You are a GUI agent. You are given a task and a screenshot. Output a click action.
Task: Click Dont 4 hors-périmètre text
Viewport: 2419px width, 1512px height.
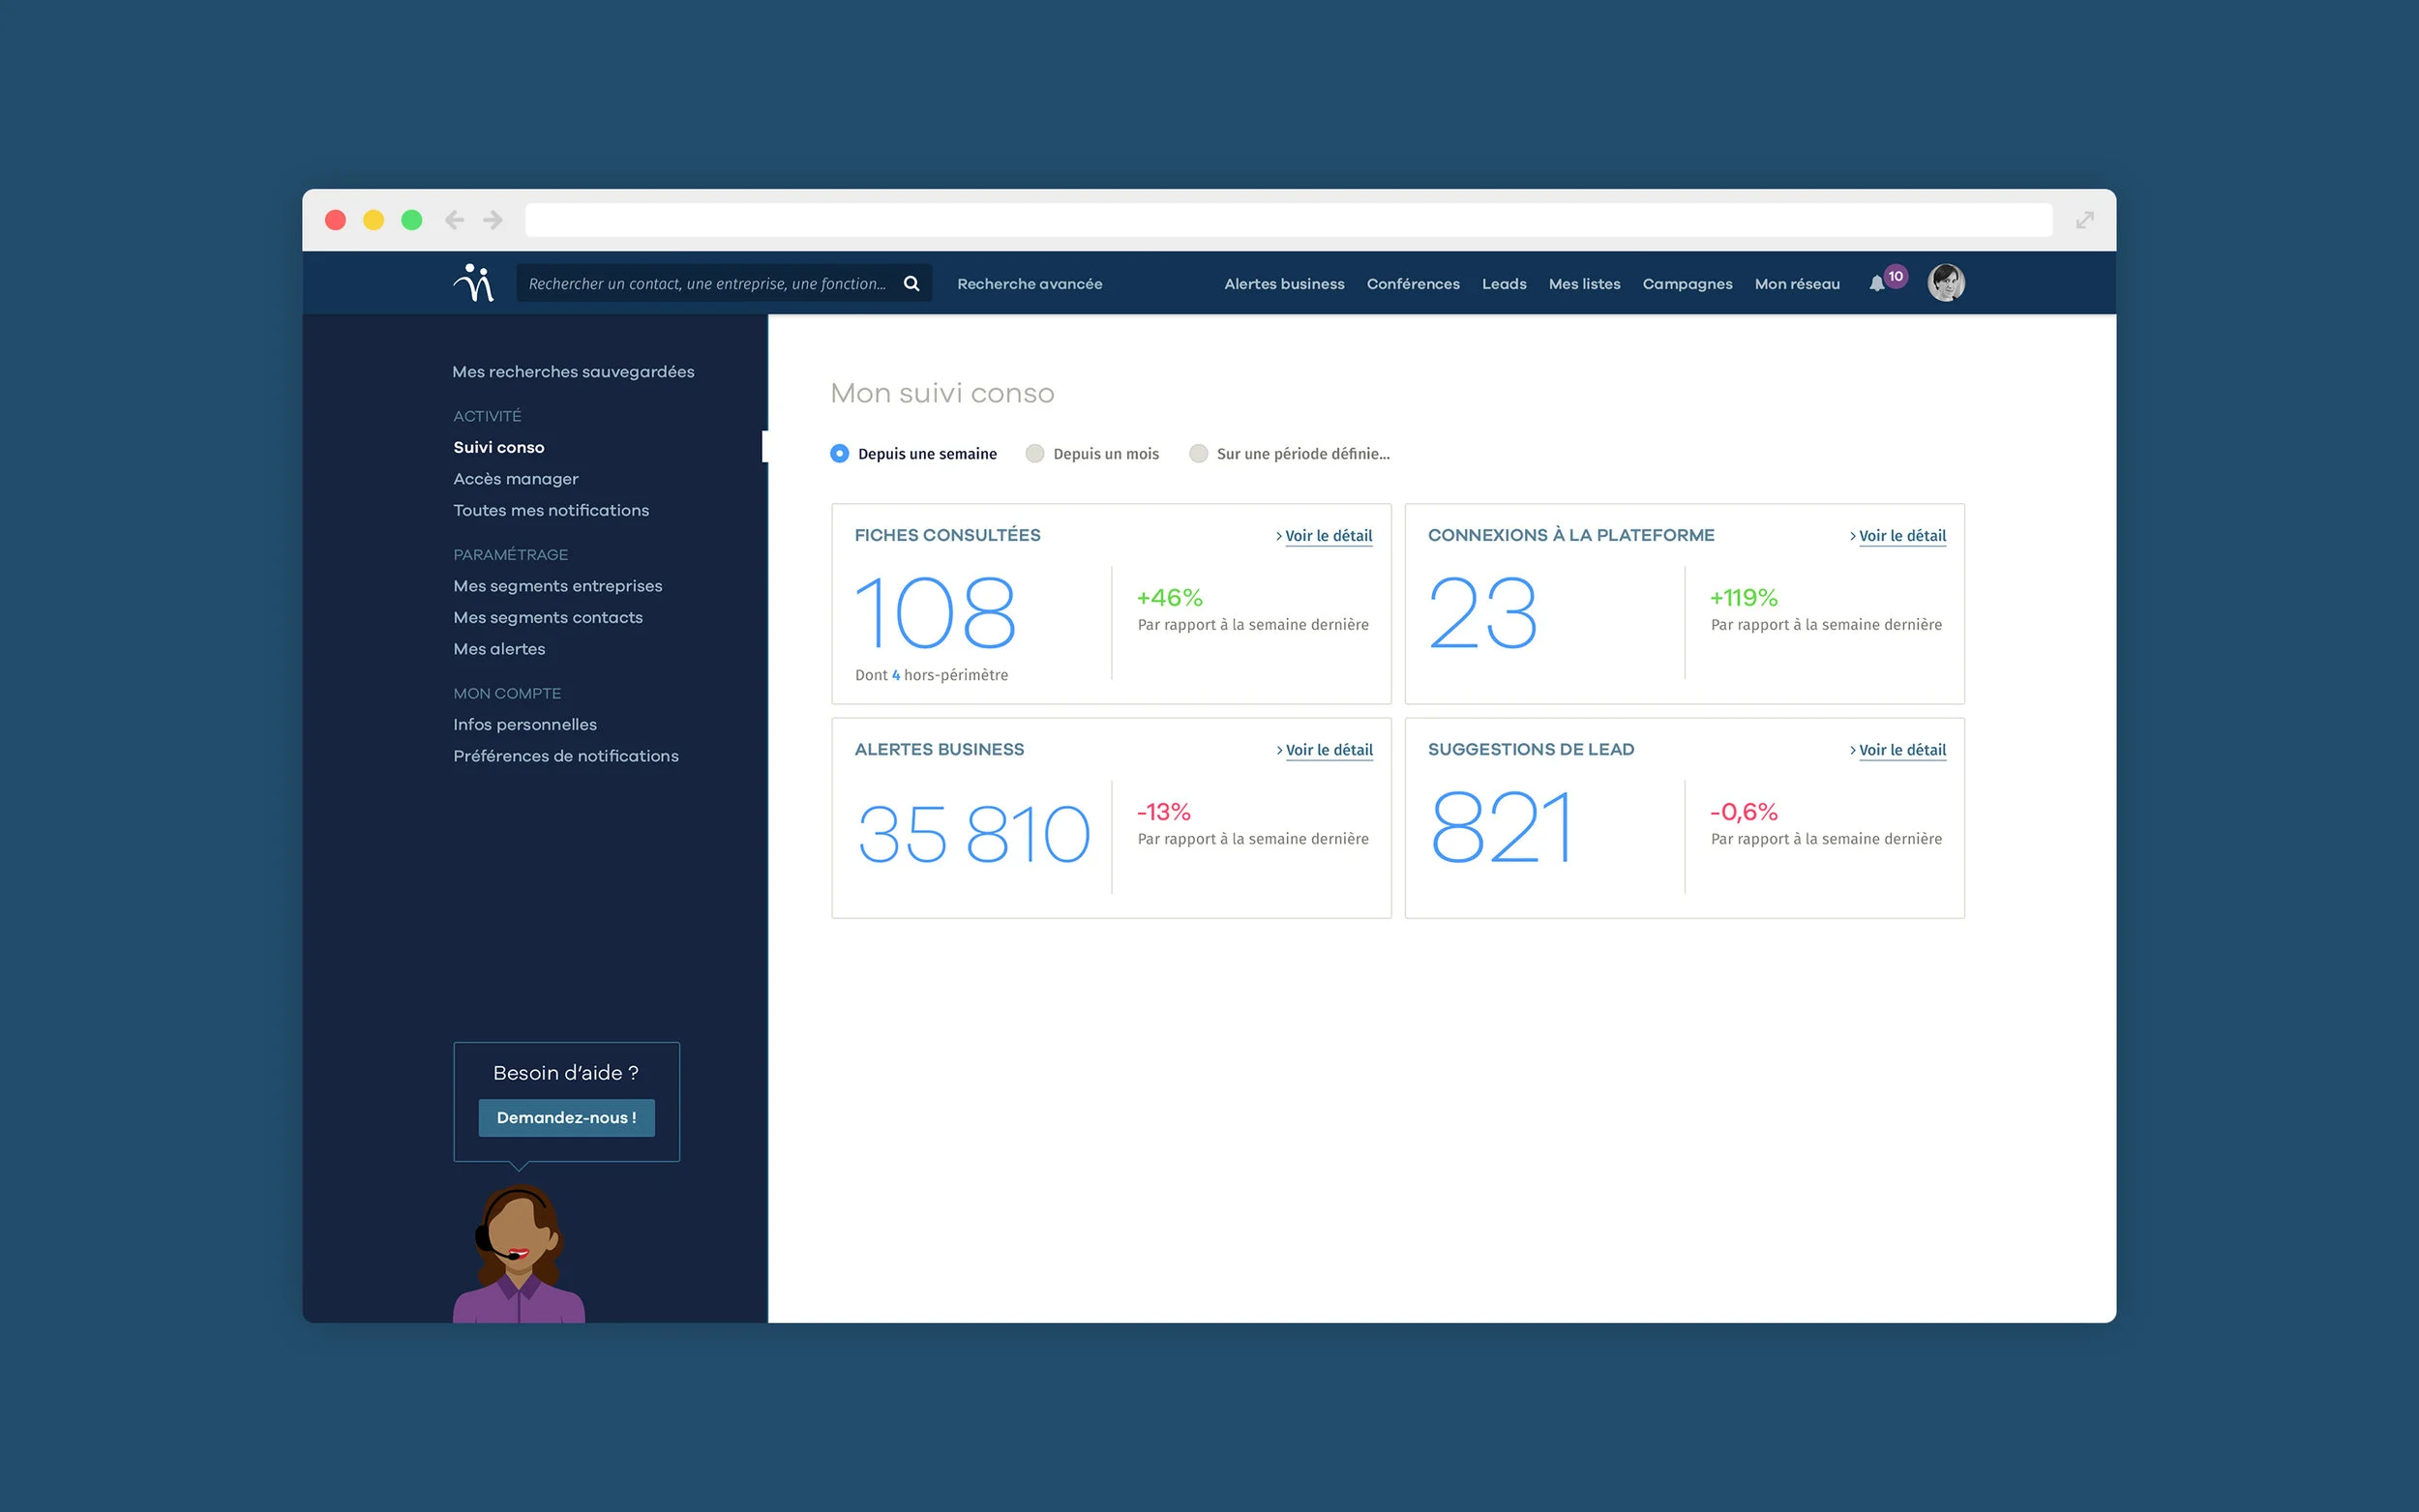pos(931,675)
